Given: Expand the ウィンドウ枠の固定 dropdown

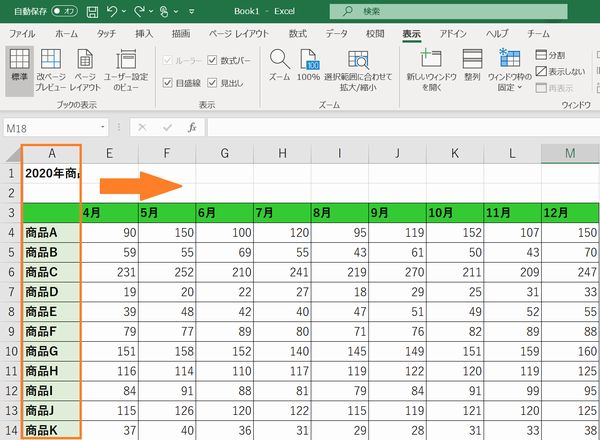Looking at the screenshot, I should pyautogui.click(x=510, y=70).
